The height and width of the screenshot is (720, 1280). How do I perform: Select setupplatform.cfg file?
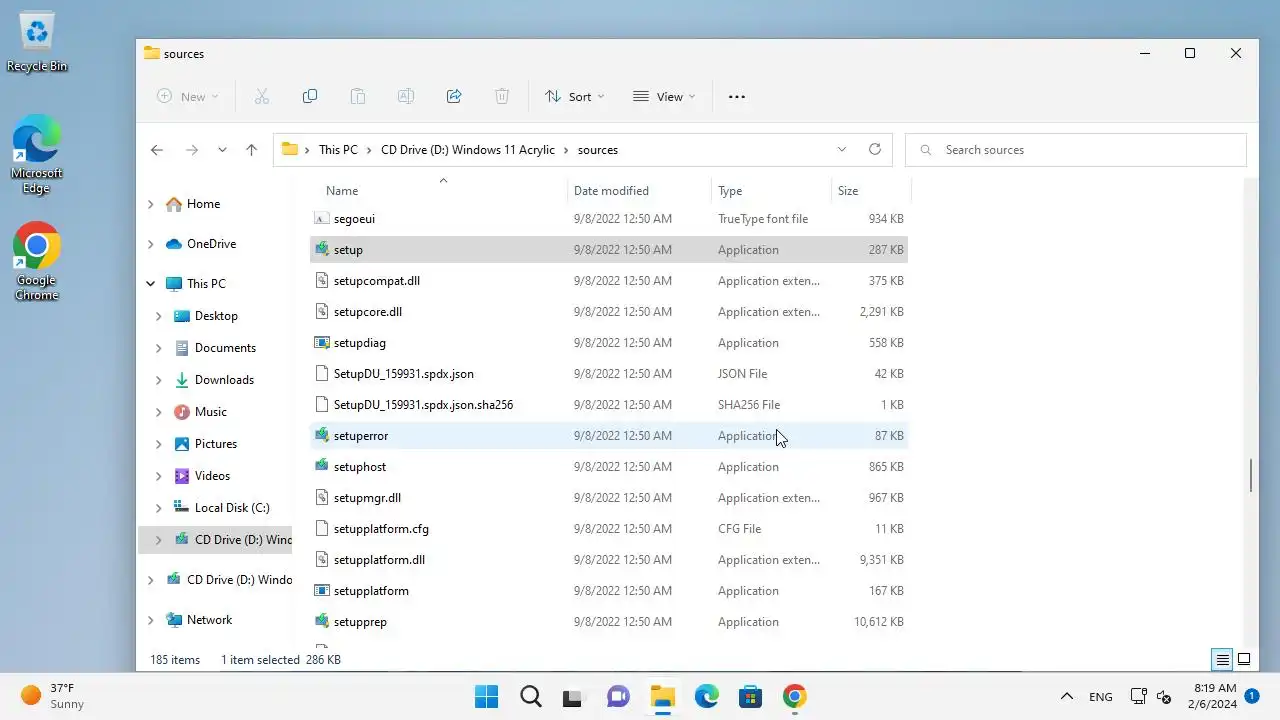click(x=609, y=529)
